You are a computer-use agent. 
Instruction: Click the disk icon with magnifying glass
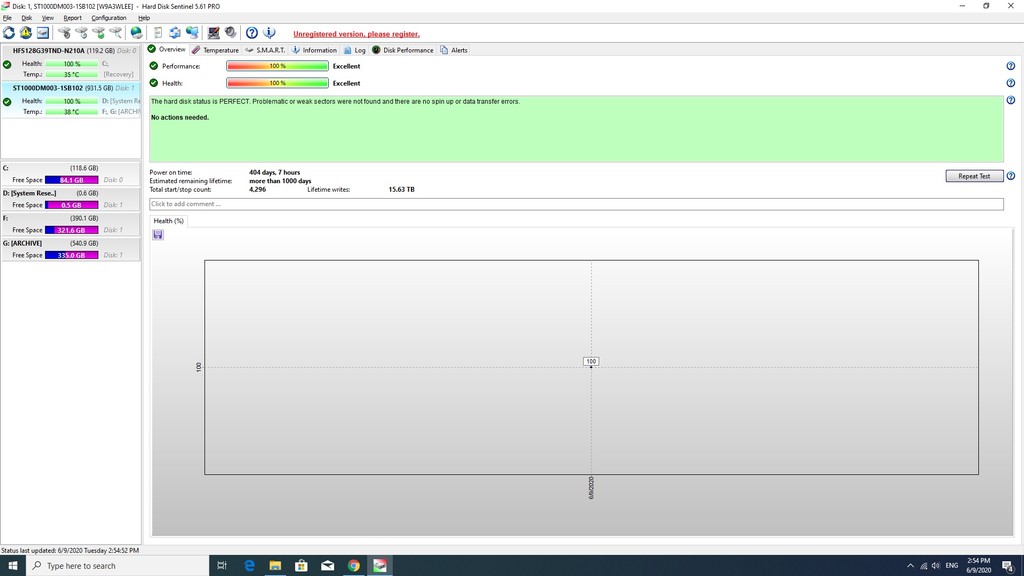(115, 33)
